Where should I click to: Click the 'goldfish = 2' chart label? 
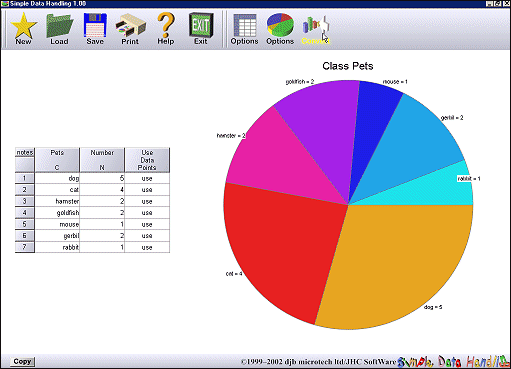(x=300, y=82)
